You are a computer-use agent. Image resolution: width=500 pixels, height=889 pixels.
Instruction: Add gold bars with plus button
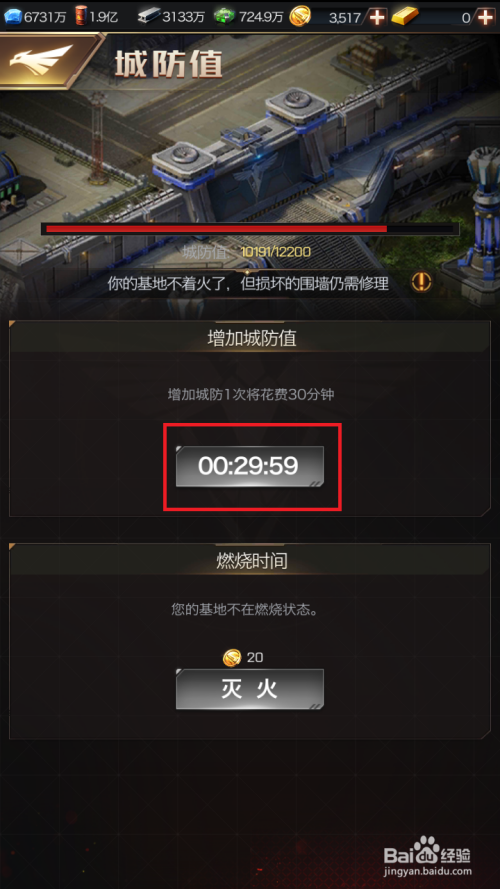coord(485,17)
